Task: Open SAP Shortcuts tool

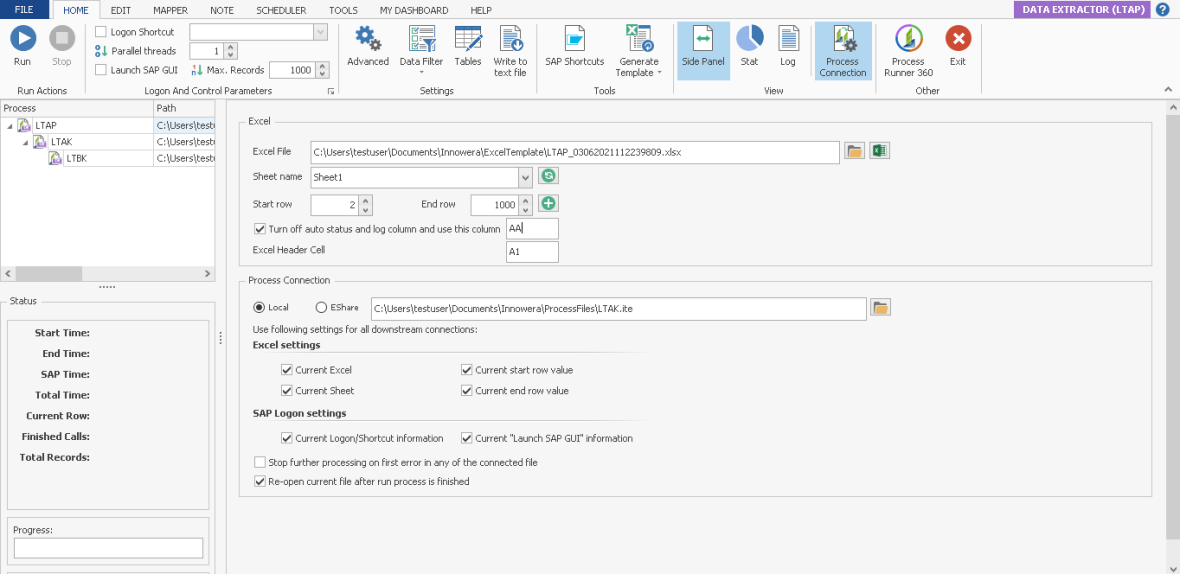Action: (574, 40)
